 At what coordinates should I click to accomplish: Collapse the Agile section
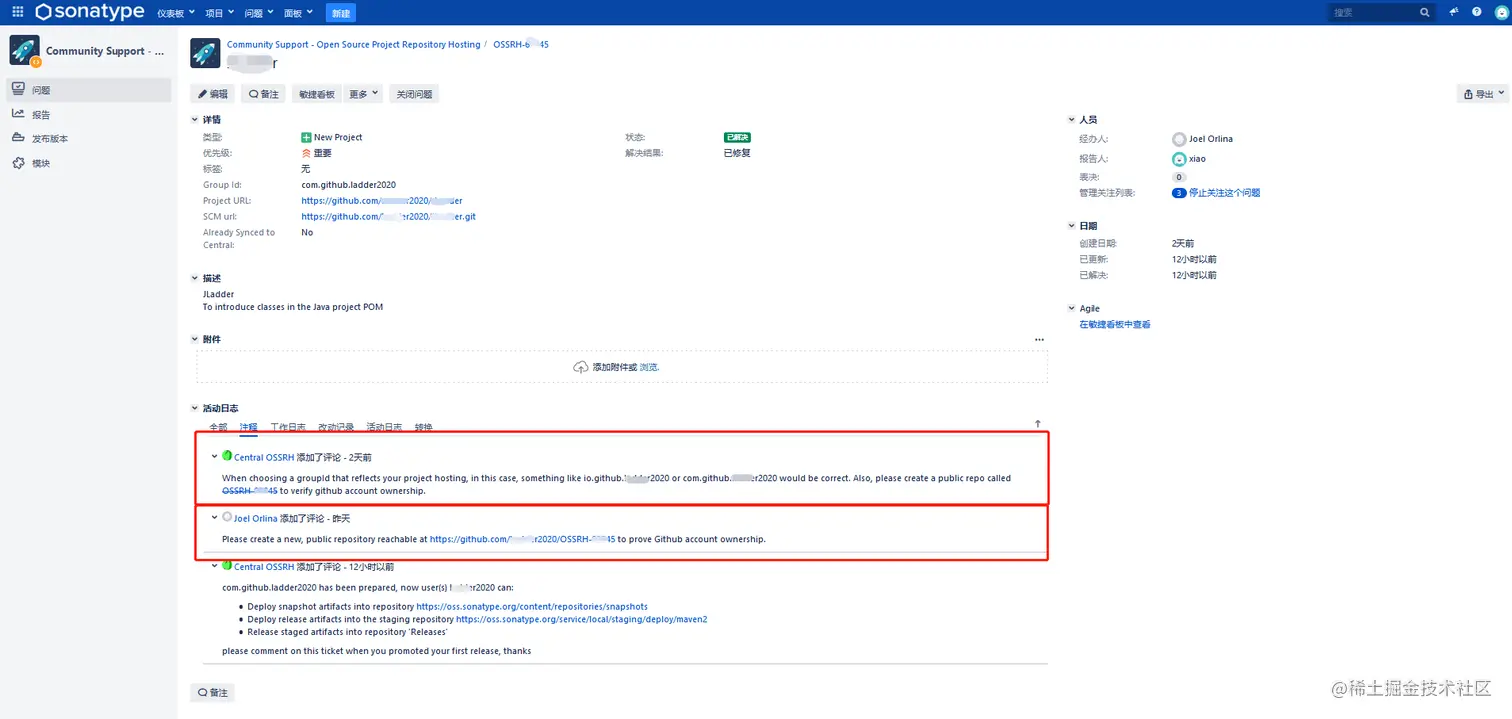pos(1071,308)
